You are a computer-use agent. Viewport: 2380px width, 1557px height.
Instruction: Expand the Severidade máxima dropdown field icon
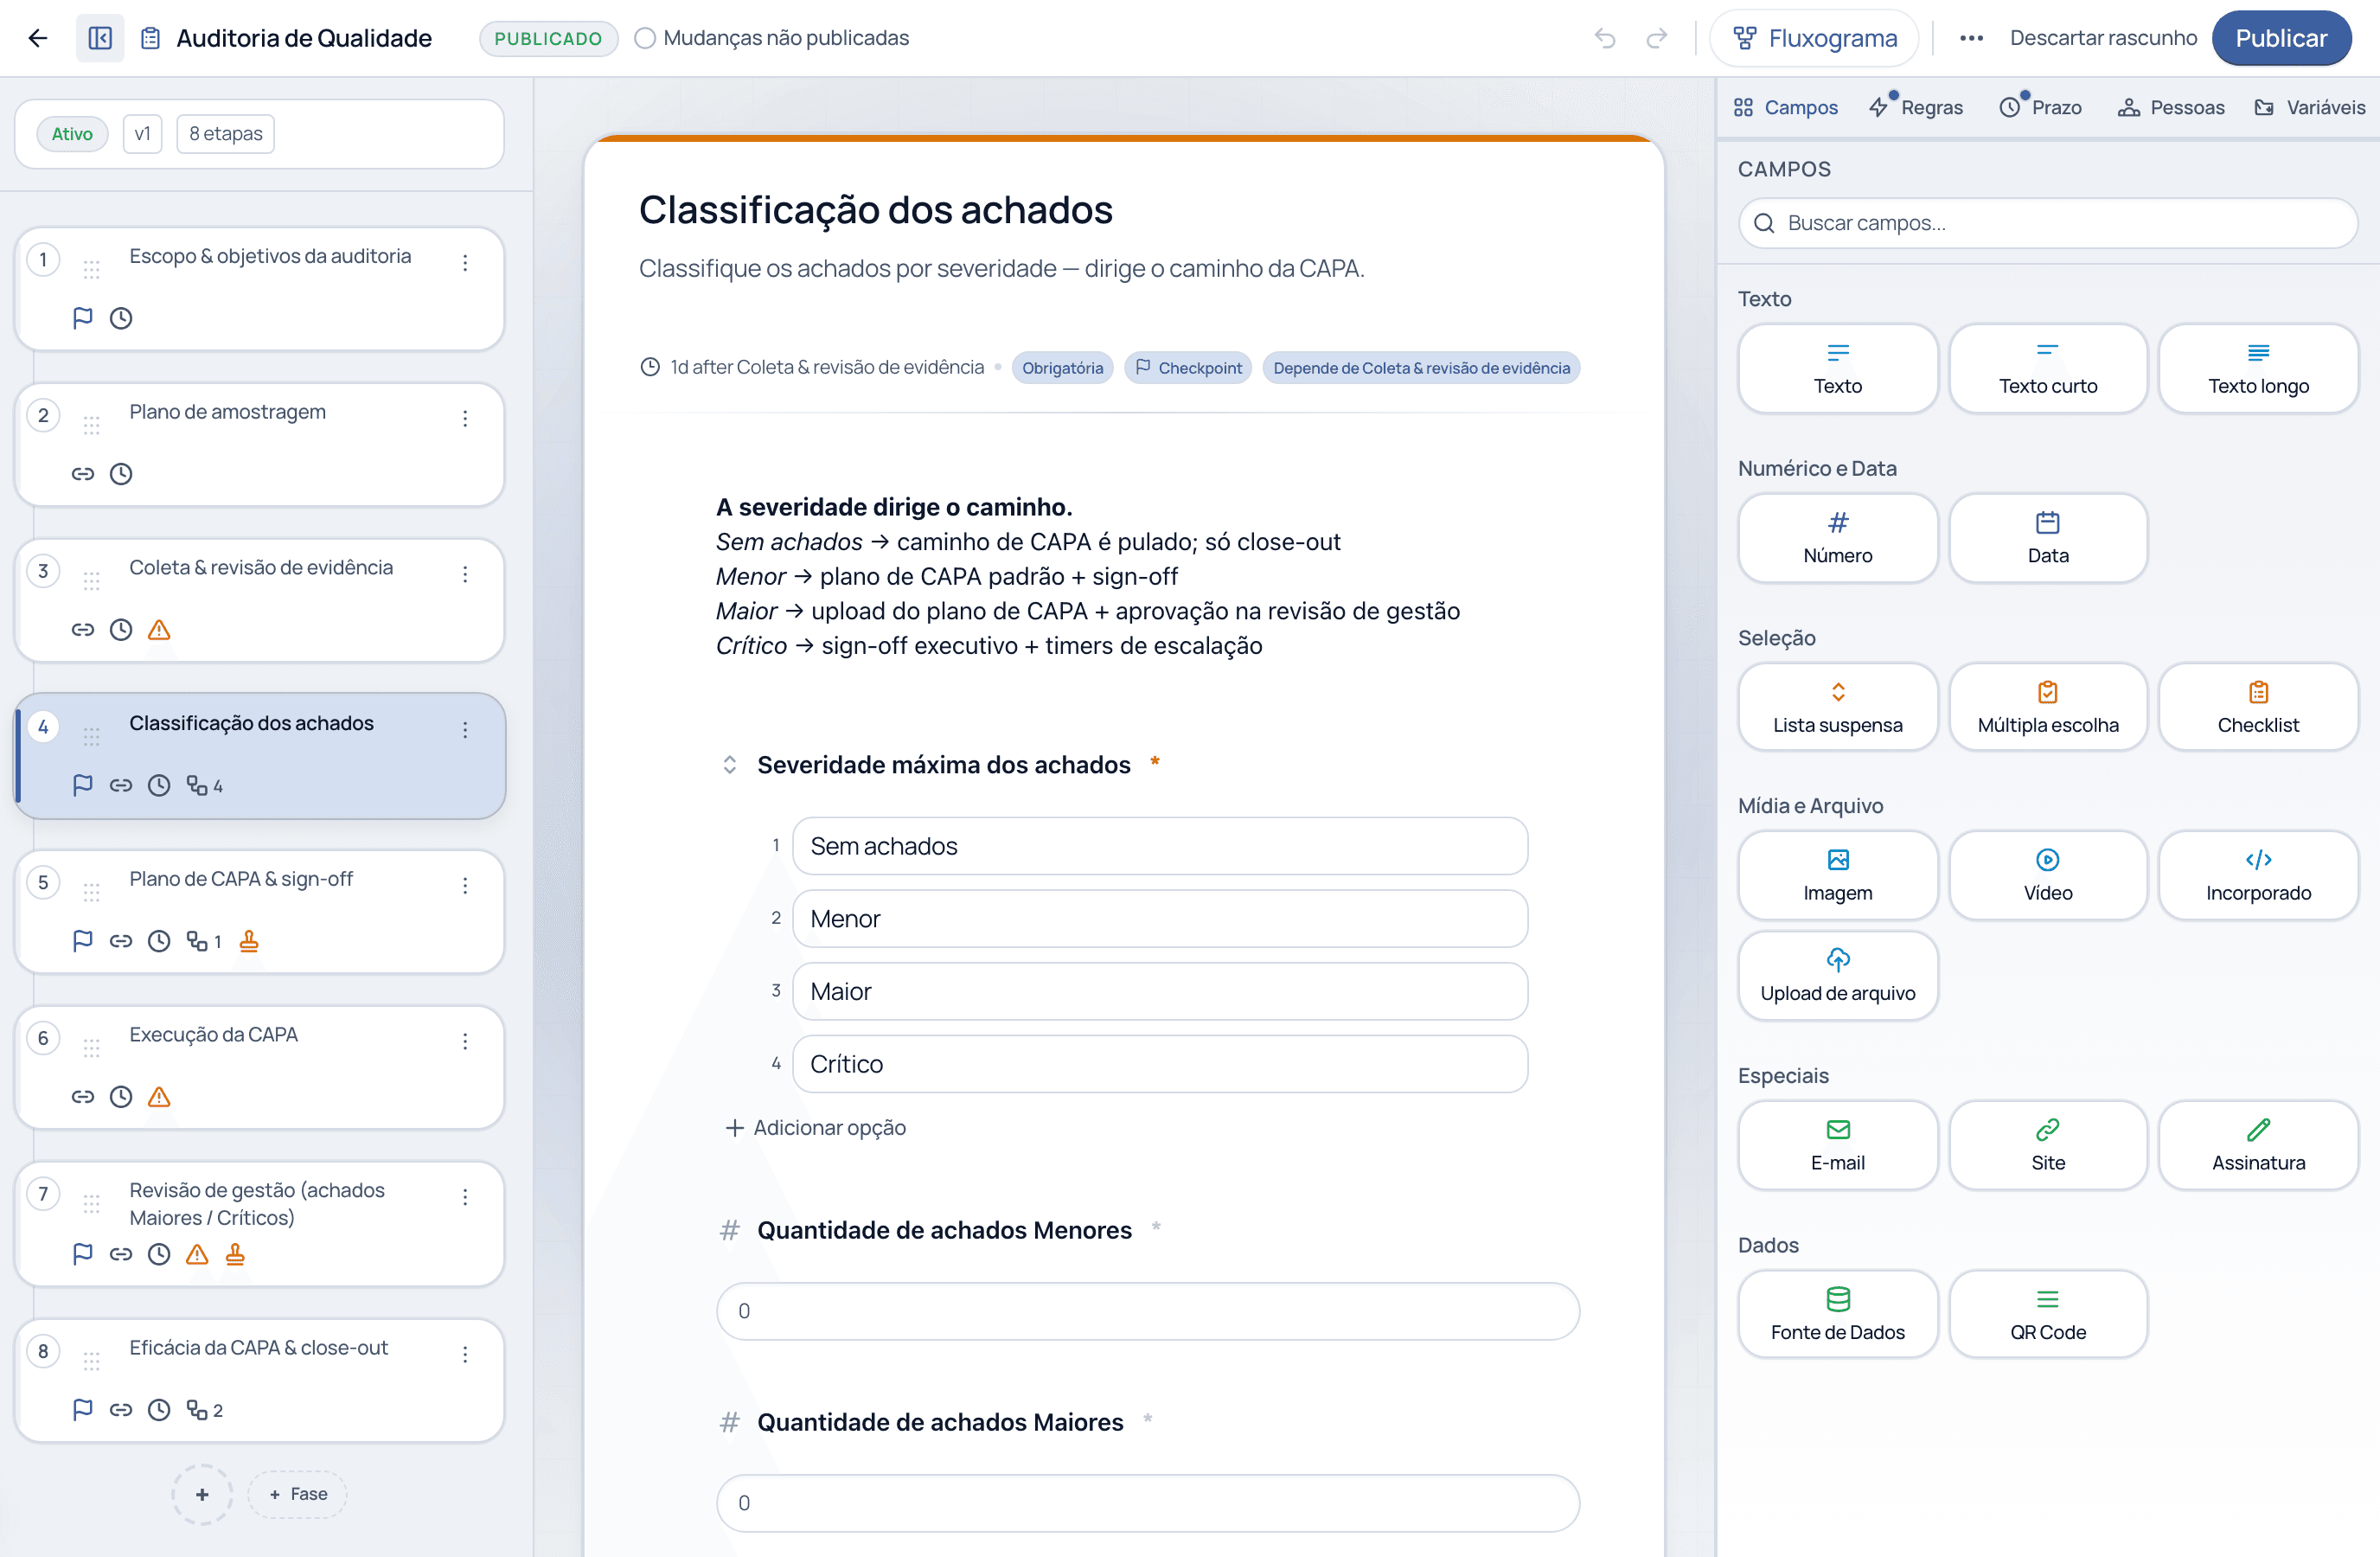coord(730,765)
